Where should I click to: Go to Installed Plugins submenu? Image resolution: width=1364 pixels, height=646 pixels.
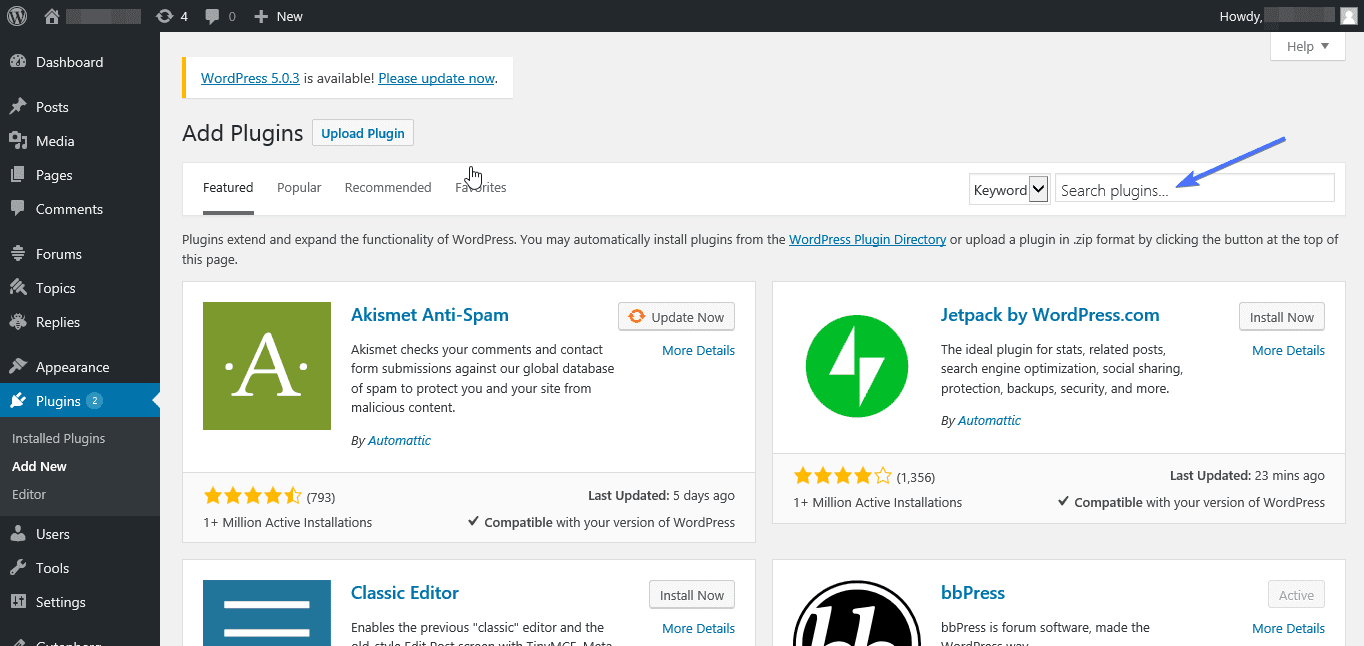(58, 438)
